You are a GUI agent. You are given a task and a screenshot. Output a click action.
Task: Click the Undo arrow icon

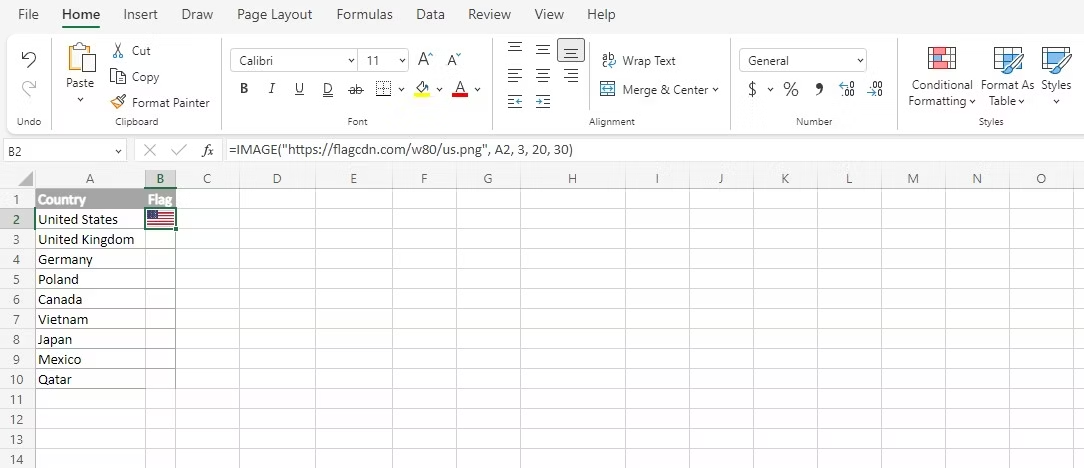pyautogui.click(x=28, y=59)
